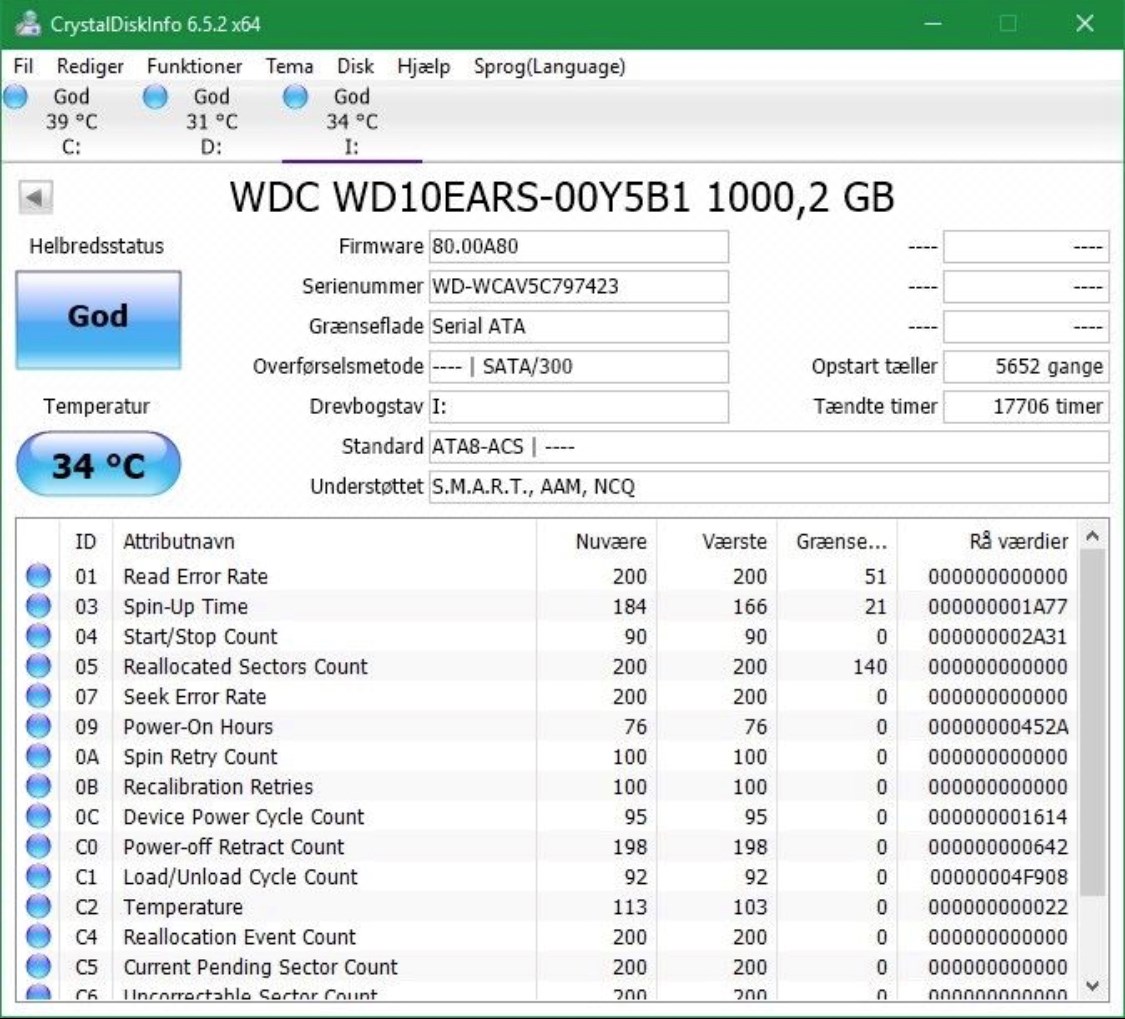Click the Tændte timer value 17706 timer

pos(1026,407)
